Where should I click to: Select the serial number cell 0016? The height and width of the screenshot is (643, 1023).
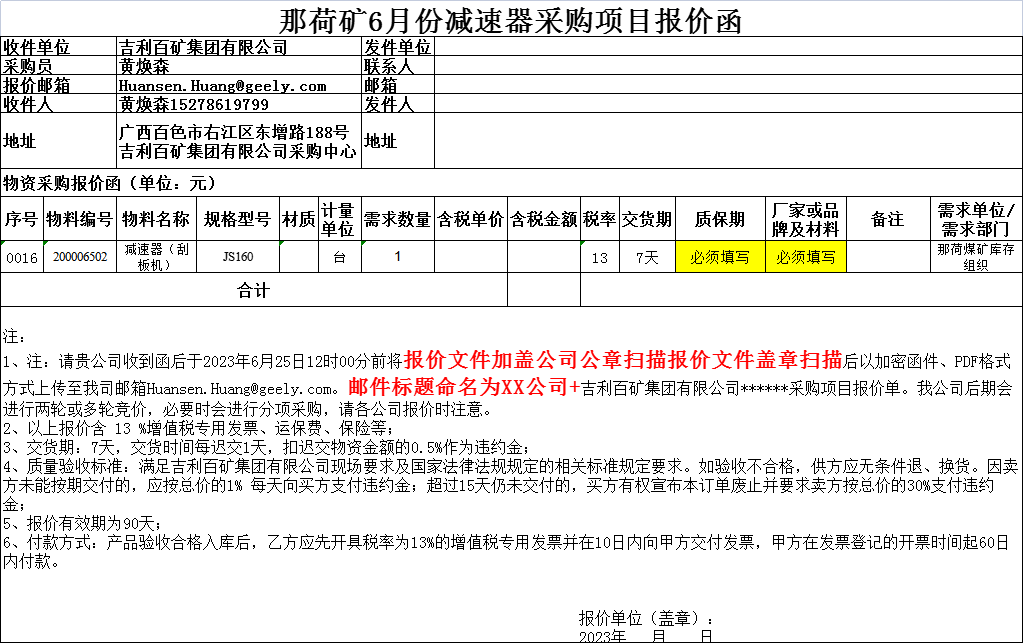[x=22, y=257]
